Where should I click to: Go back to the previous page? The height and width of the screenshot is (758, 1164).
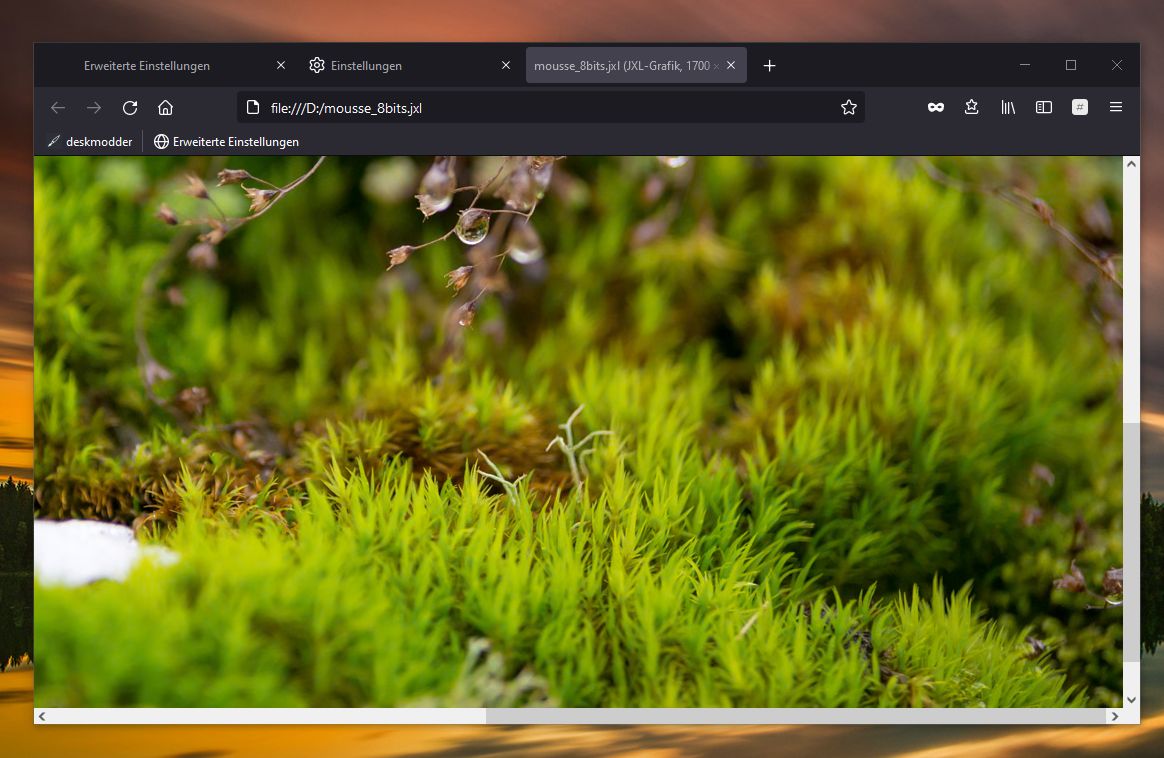point(58,108)
